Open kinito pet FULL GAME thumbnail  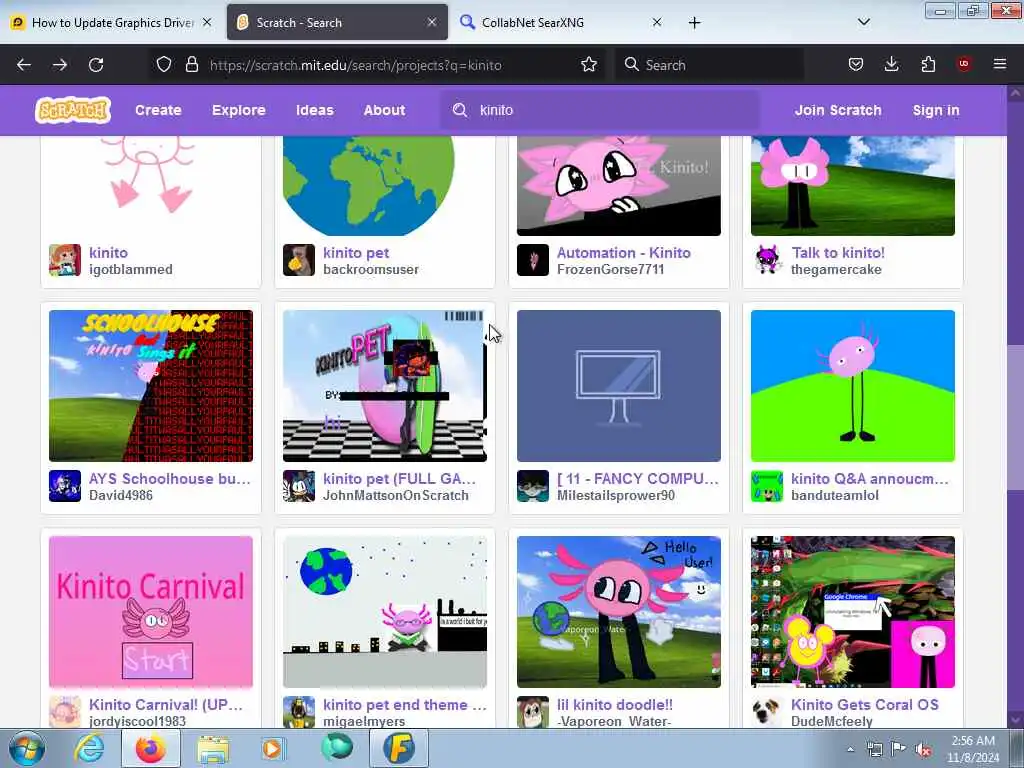point(385,386)
